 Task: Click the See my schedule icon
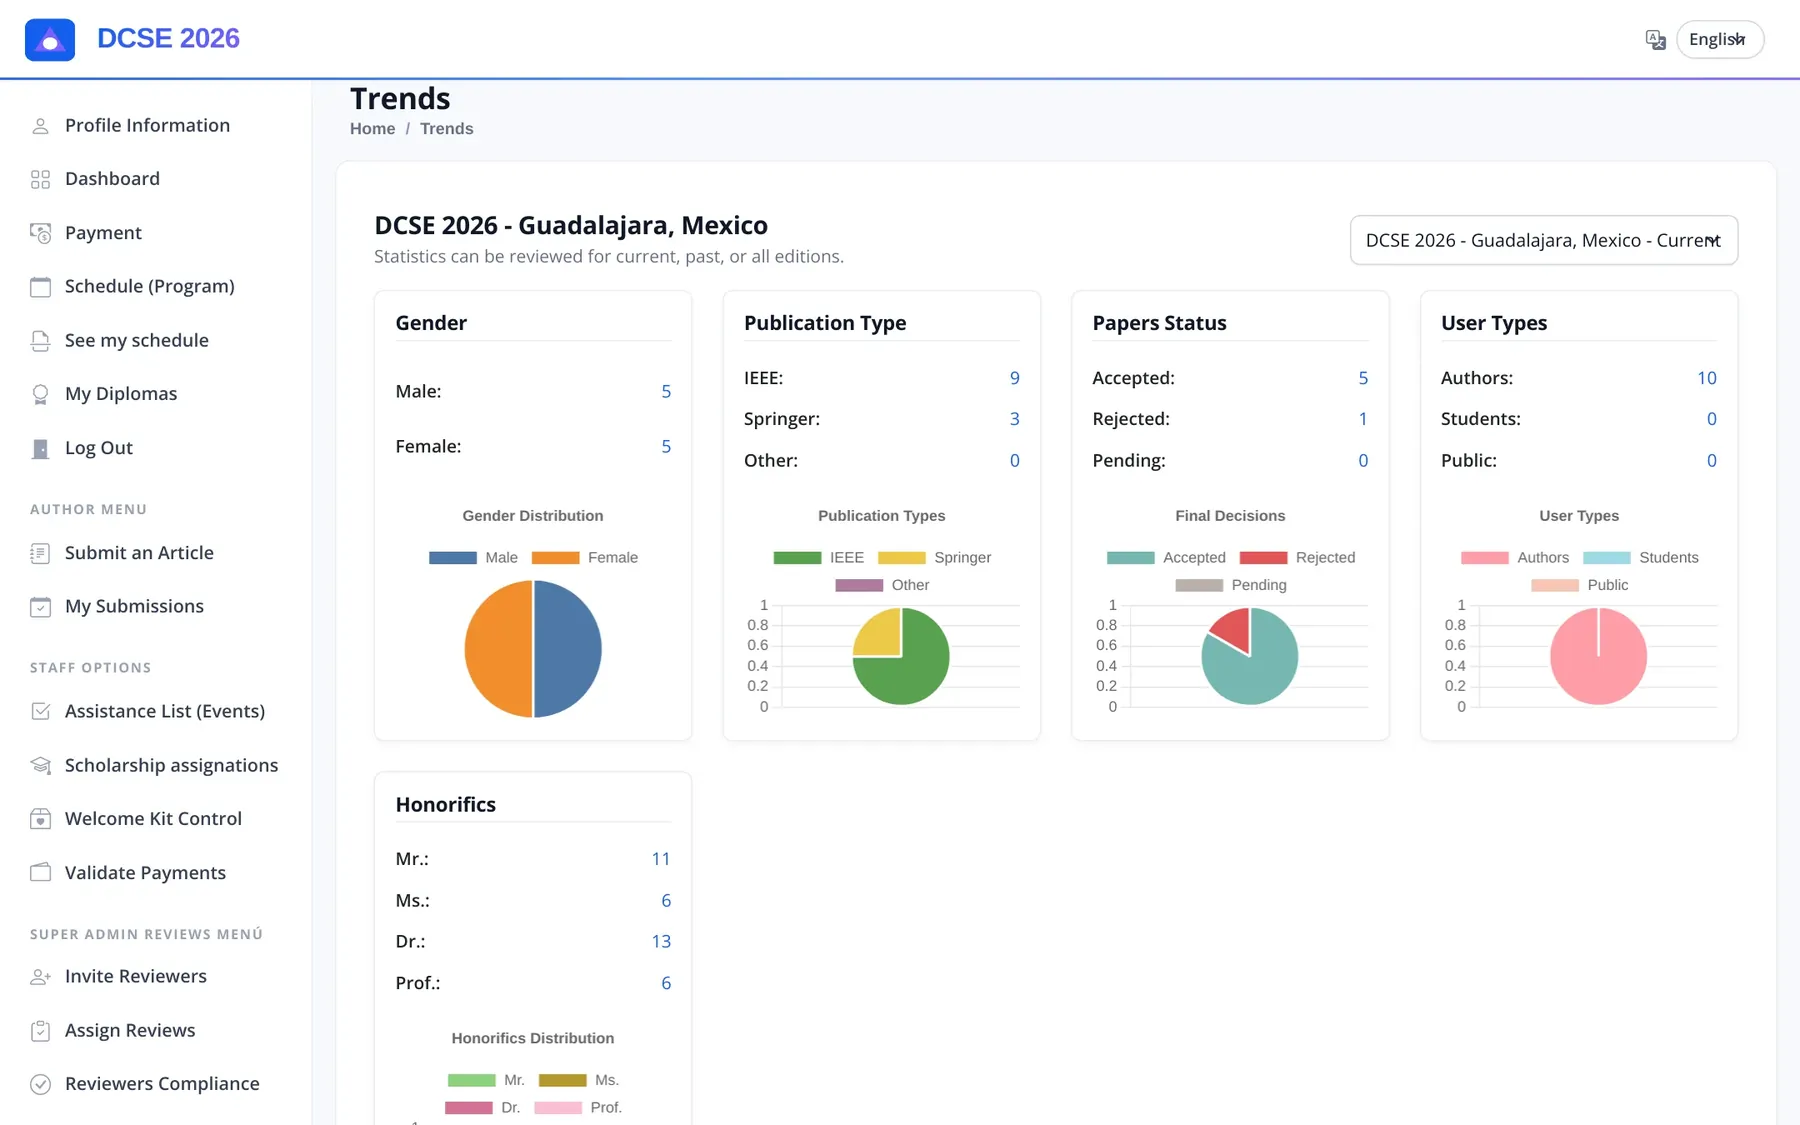tap(40, 341)
